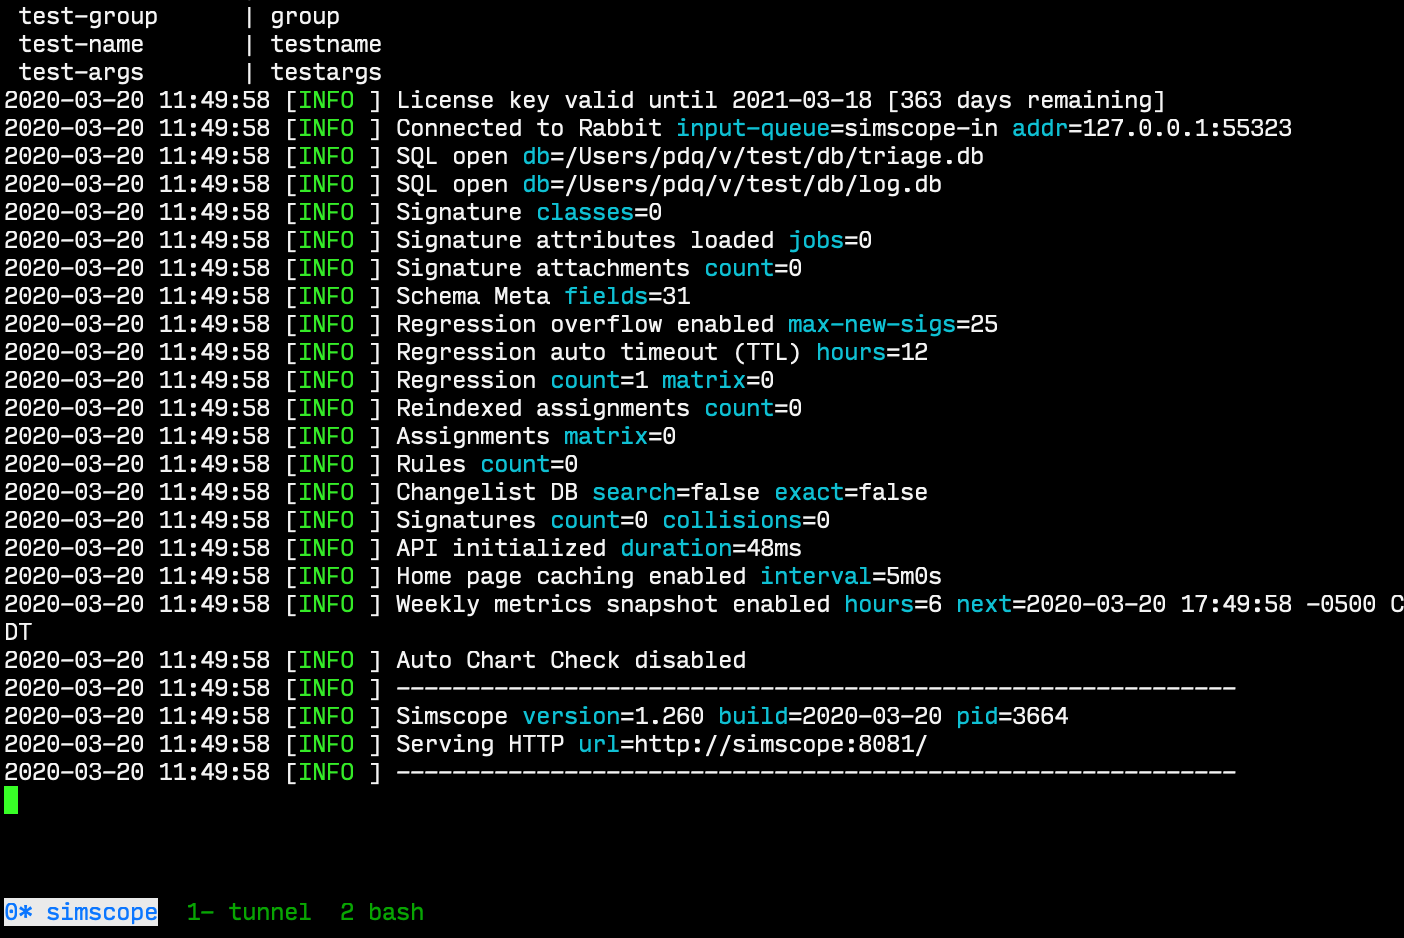Click 'API initialized duration=48ms' text
1404x938 pixels.
pyautogui.click(x=599, y=548)
